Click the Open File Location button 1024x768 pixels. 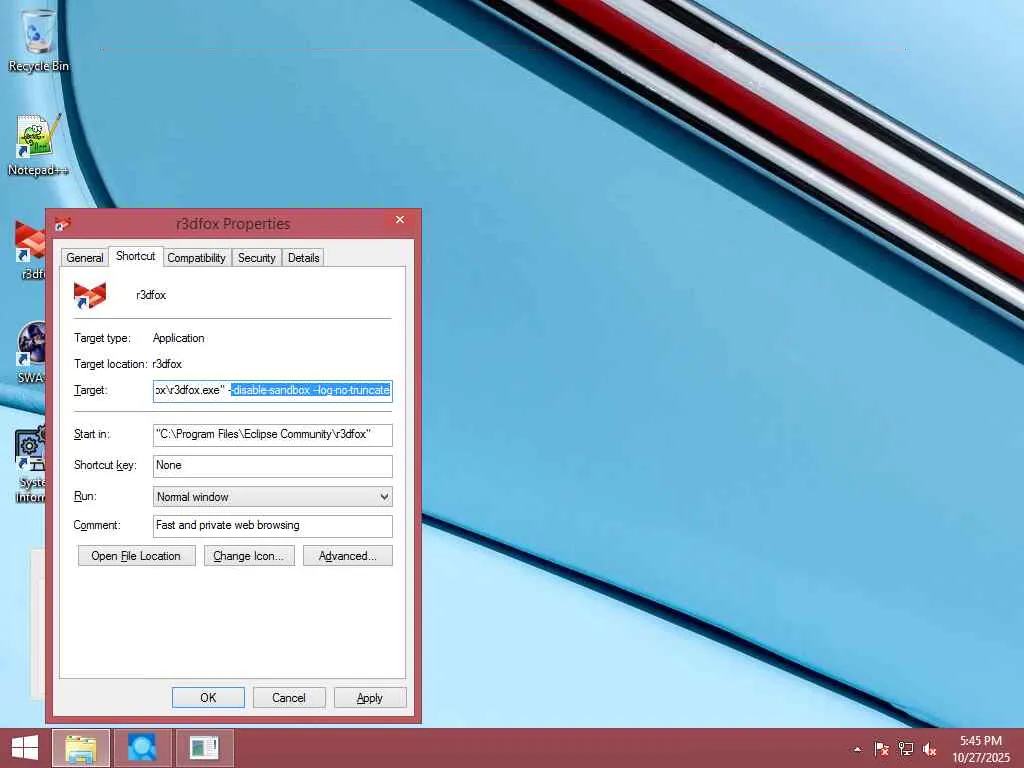click(136, 556)
